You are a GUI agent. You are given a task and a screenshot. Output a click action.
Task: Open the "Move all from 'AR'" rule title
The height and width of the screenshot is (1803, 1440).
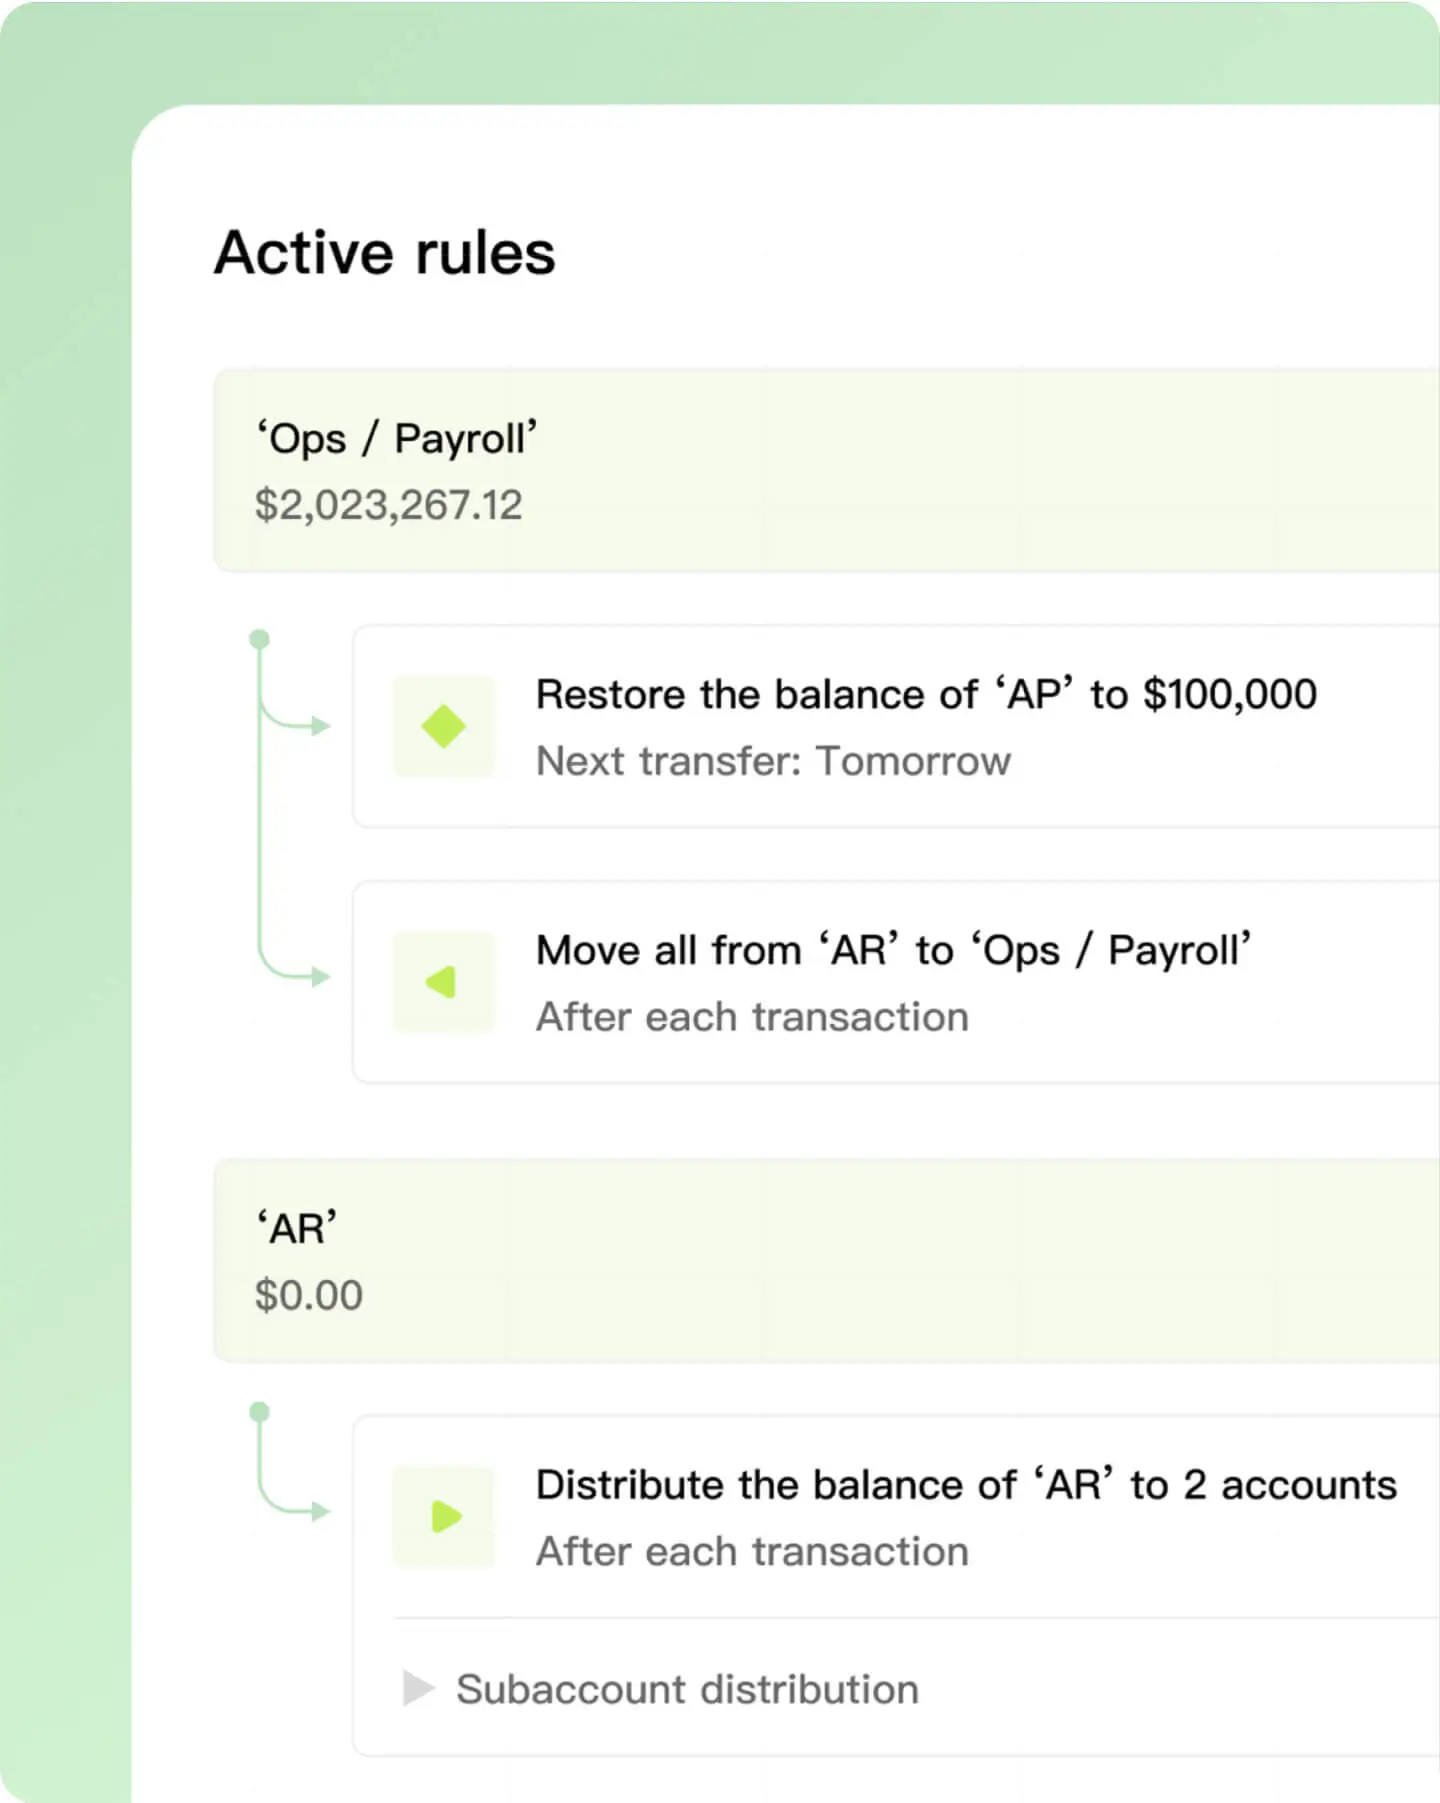893,950
